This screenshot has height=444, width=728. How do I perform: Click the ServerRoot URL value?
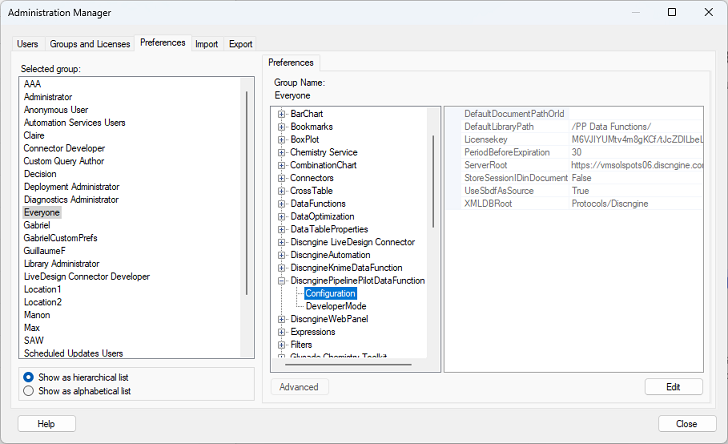click(637, 165)
